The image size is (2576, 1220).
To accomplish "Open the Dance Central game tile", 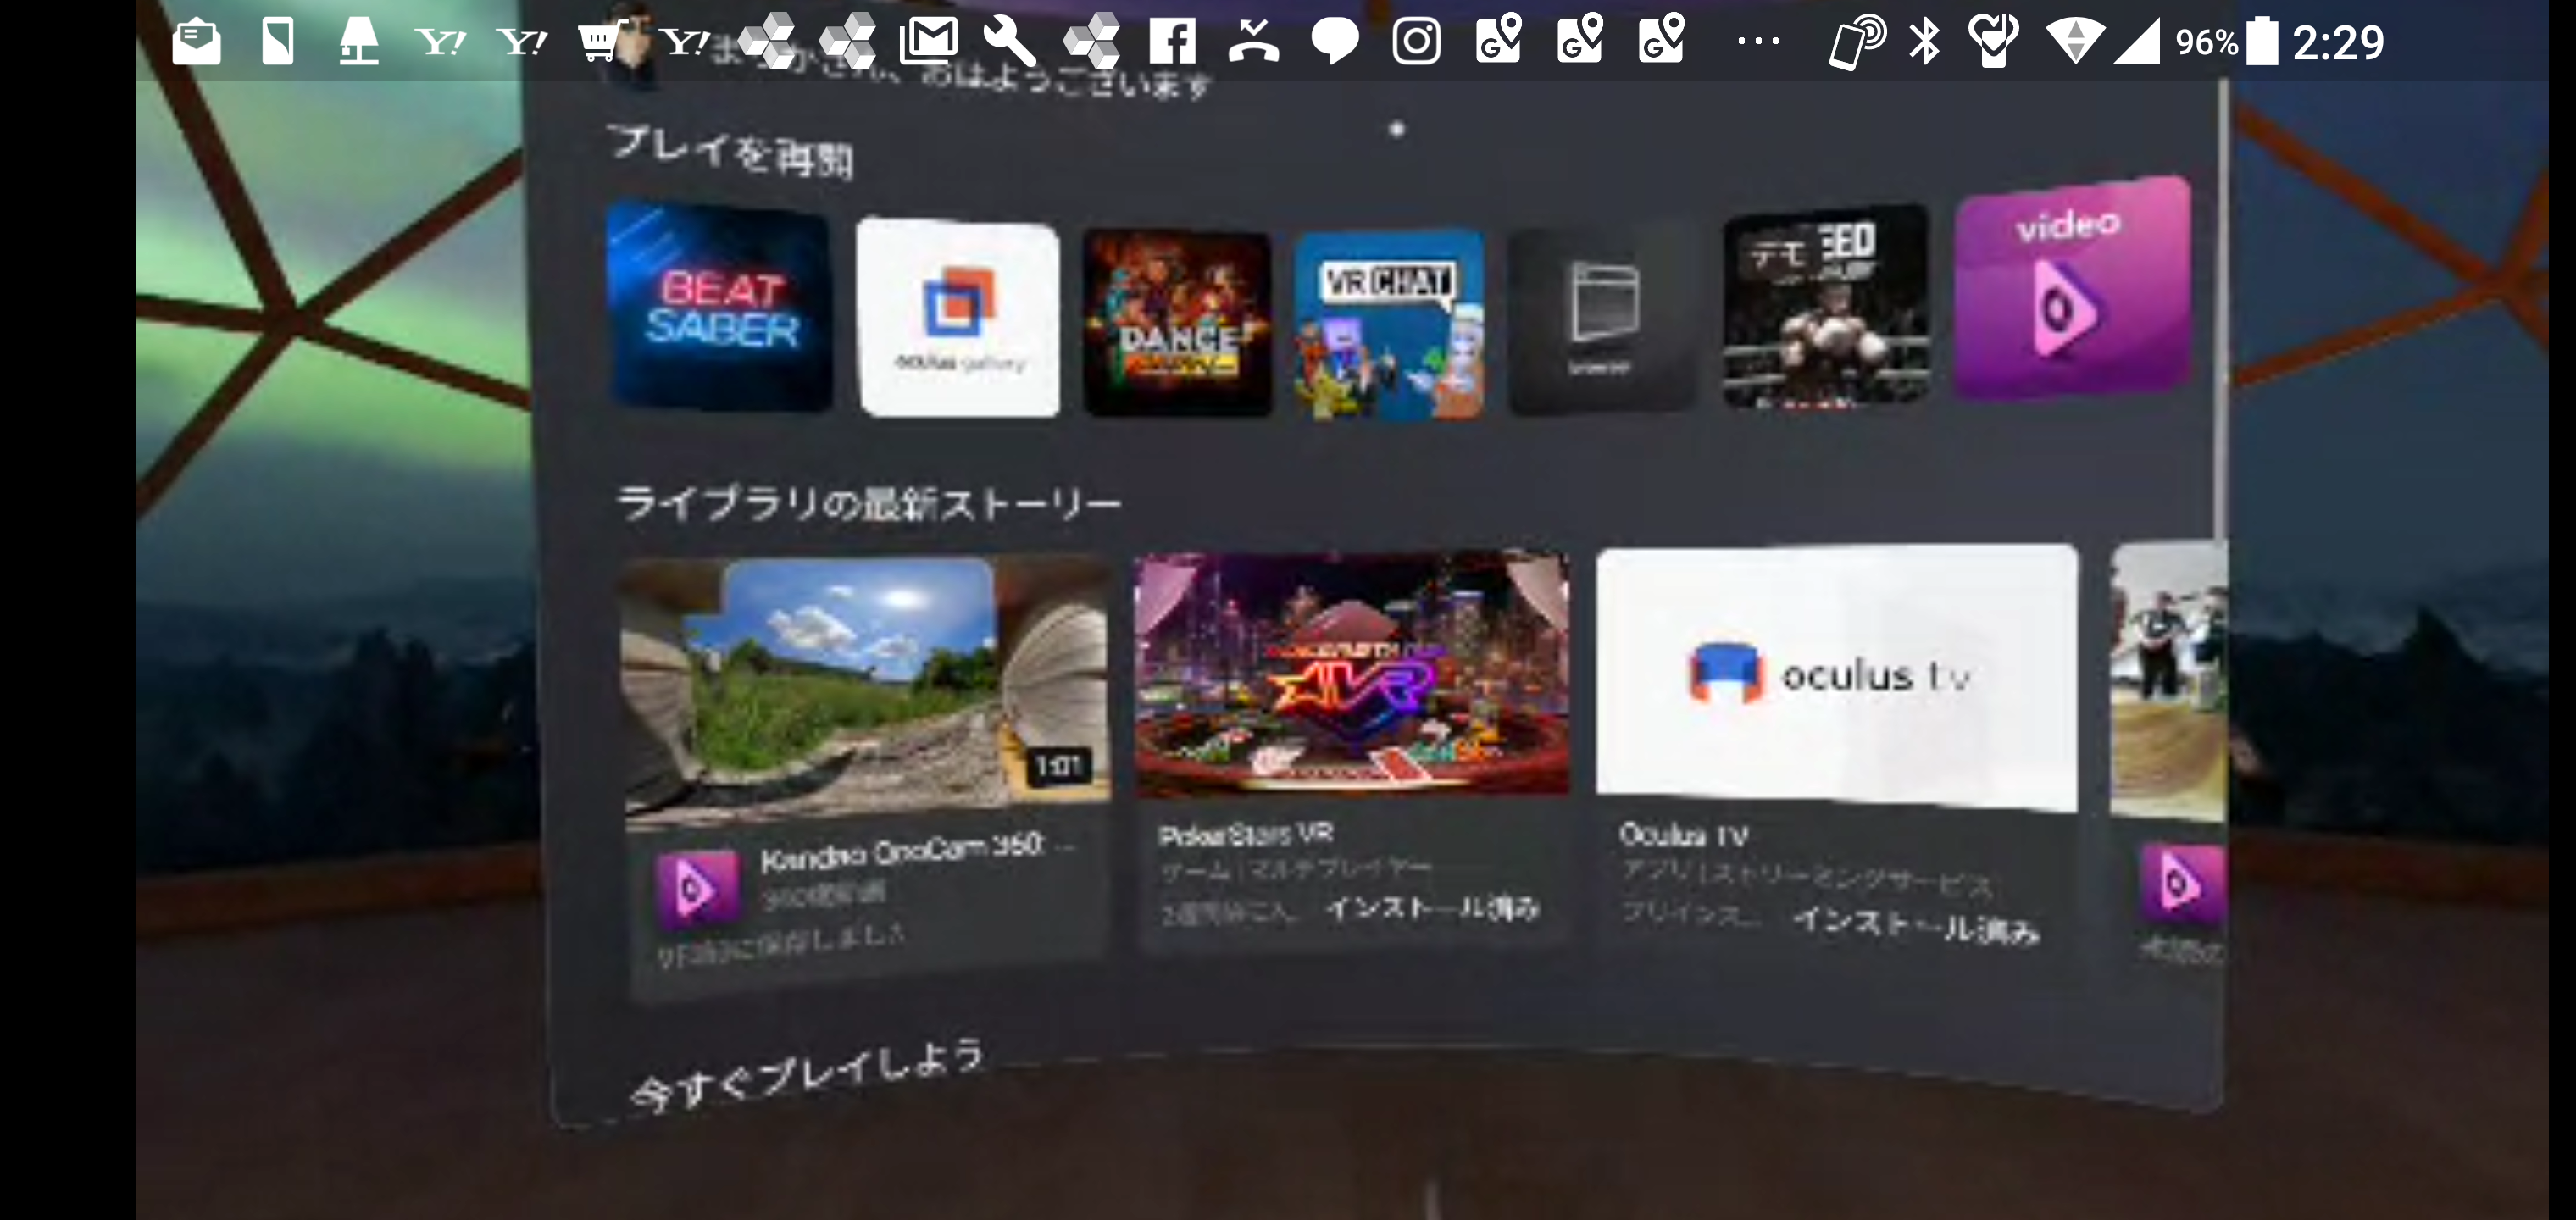I will (1177, 322).
